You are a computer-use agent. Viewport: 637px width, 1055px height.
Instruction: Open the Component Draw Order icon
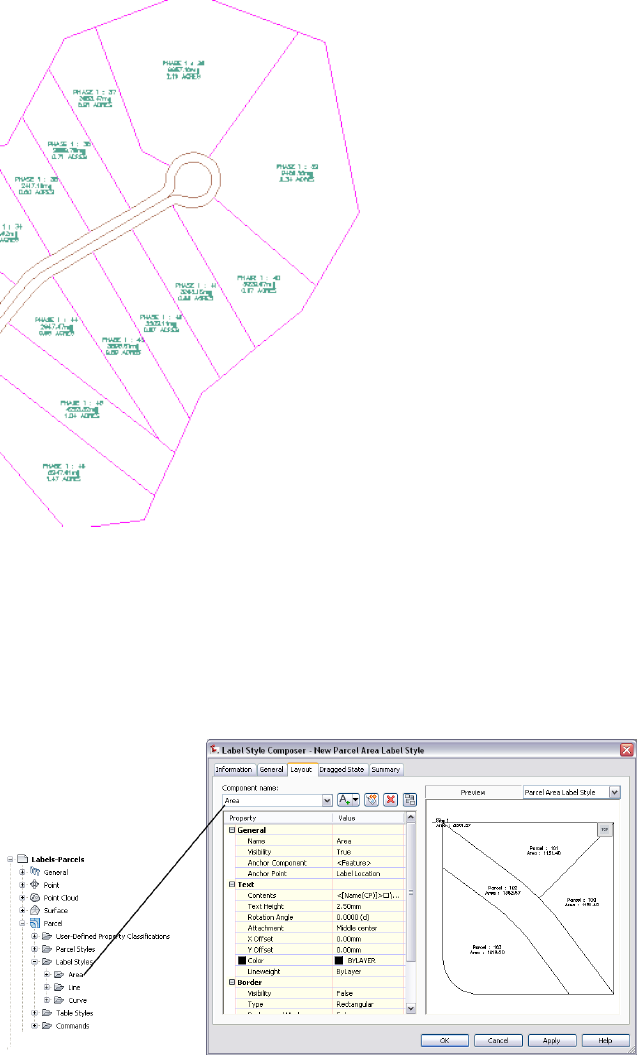pyautogui.click(x=410, y=800)
